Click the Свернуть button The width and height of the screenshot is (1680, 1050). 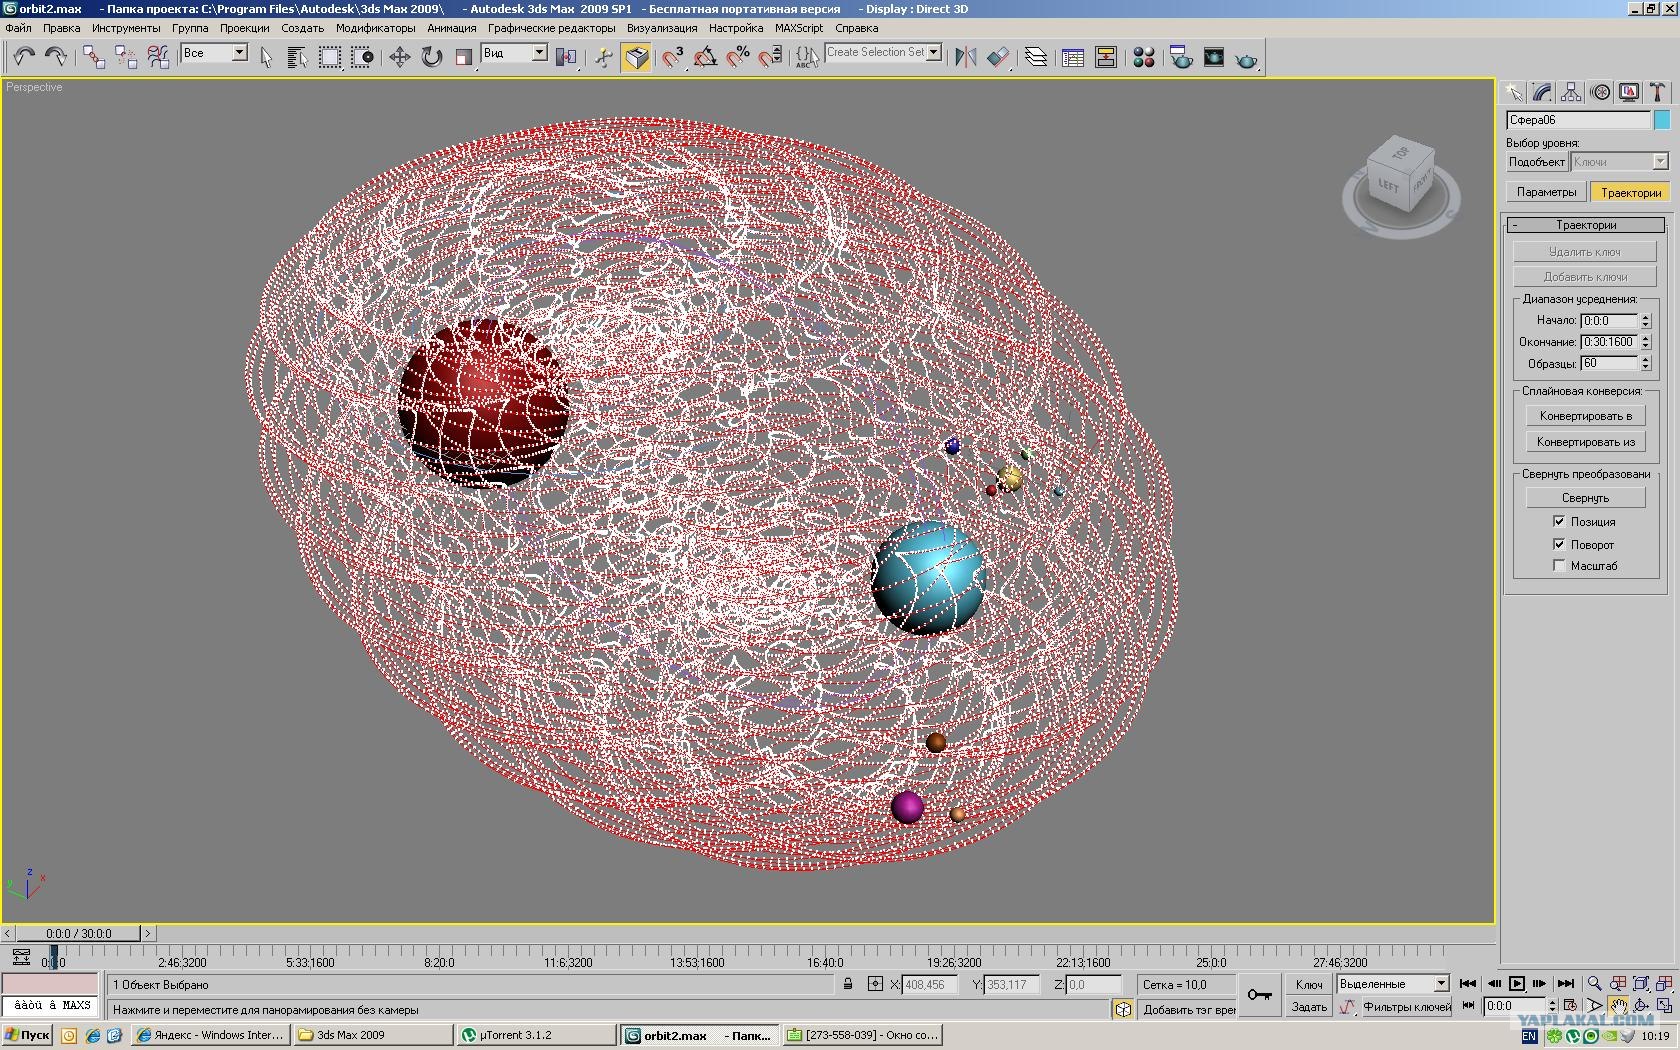tap(1585, 497)
